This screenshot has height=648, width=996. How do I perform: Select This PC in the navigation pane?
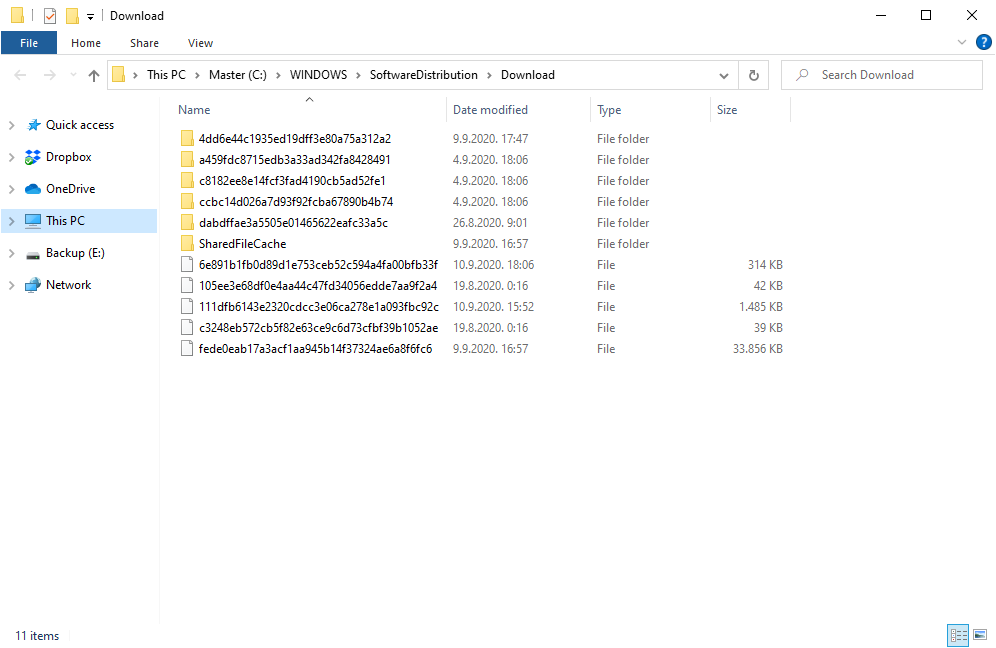point(65,221)
